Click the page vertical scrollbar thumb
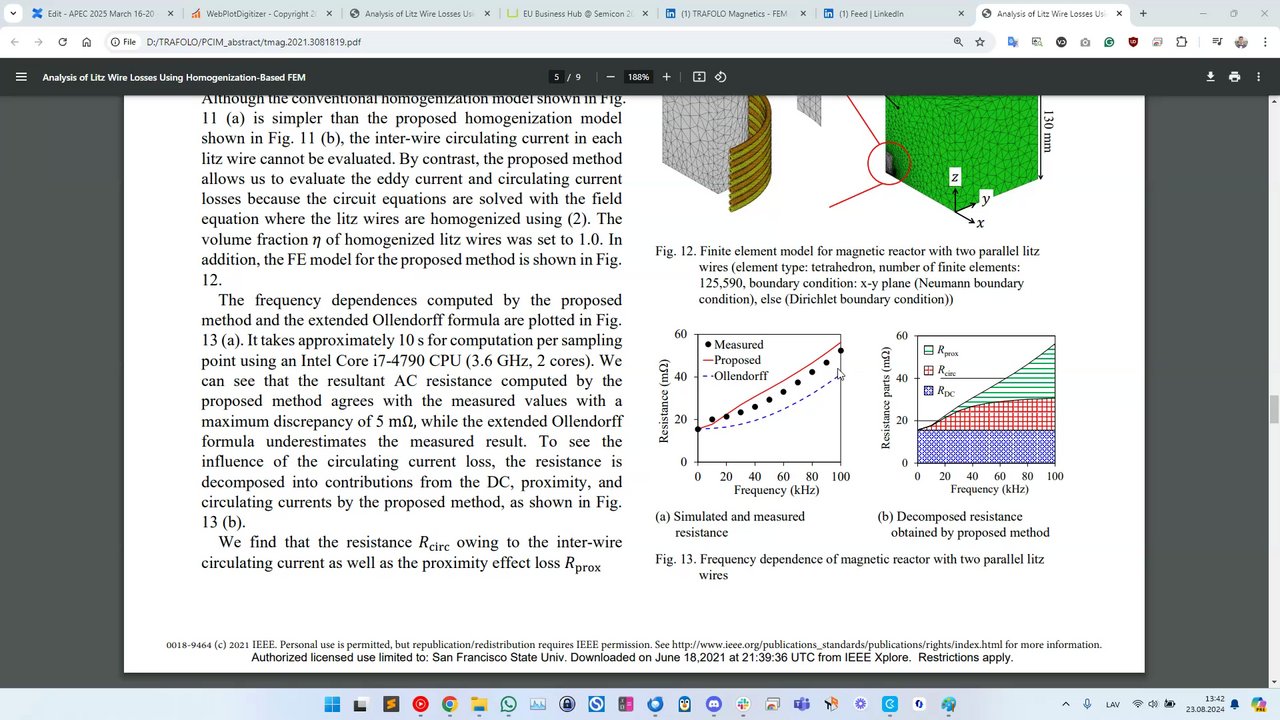This screenshot has height=720, width=1280. [1274, 409]
